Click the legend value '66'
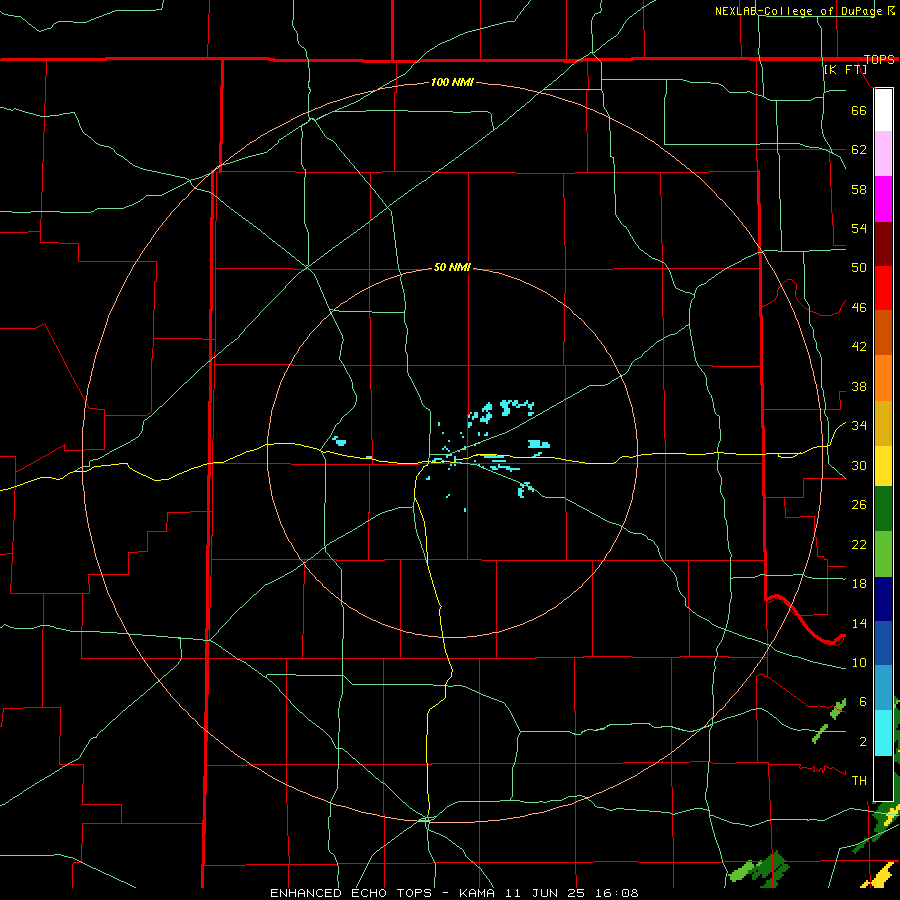Image resolution: width=900 pixels, height=900 pixels. [859, 110]
